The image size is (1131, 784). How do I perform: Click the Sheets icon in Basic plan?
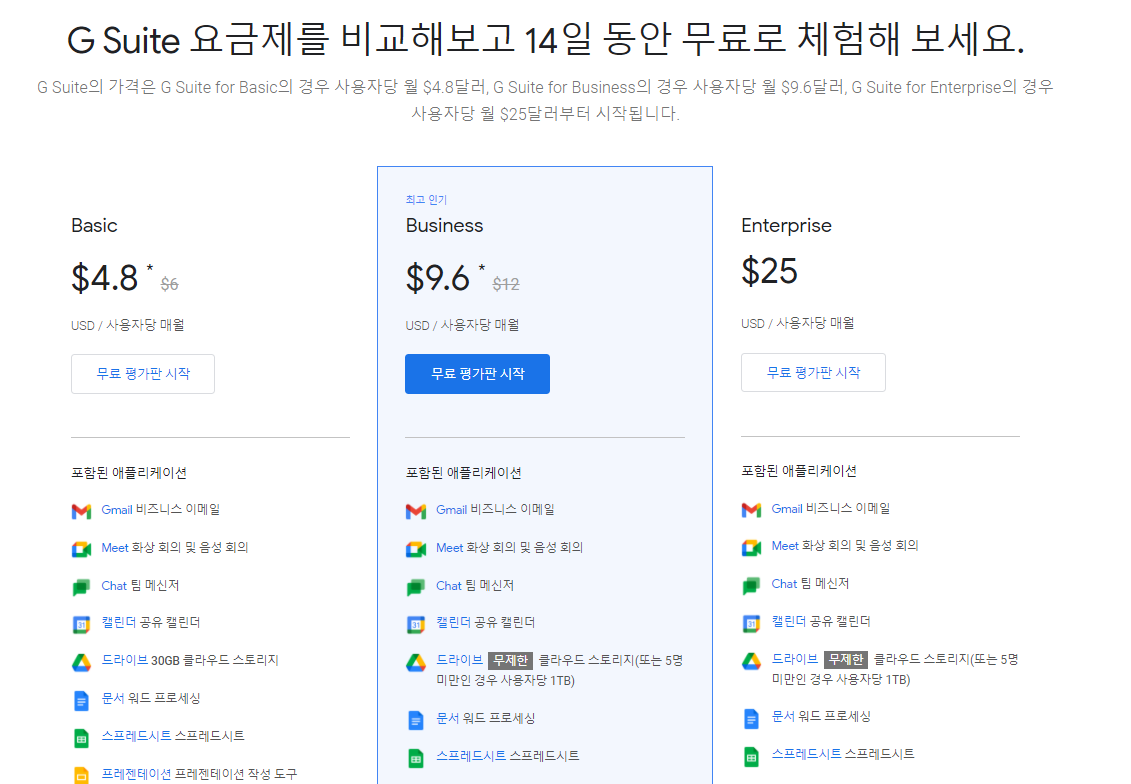click(x=82, y=739)
